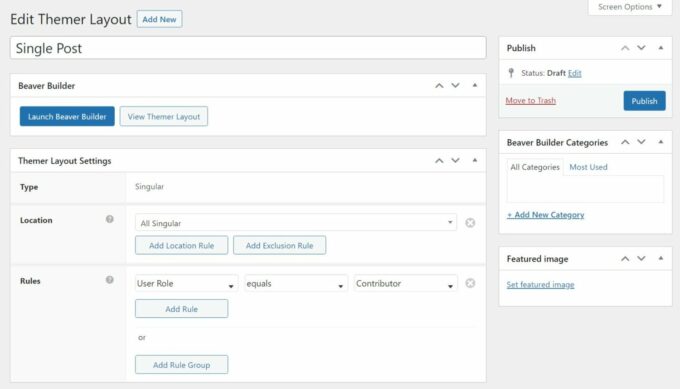Move Featured image panel up
This screenshot has height=389, width=680.
point(625,259)
